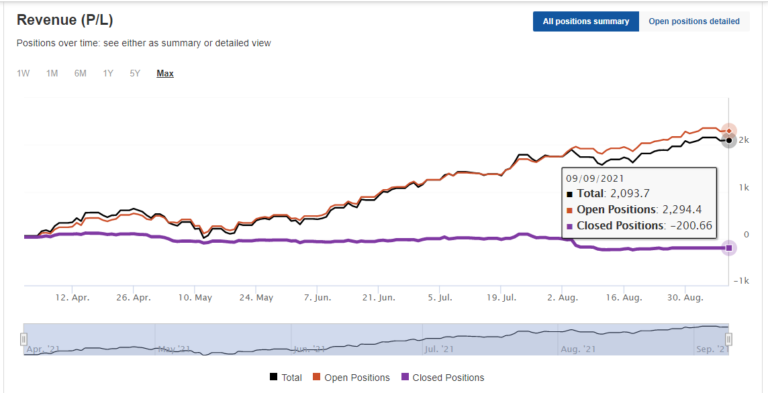Grab the left navigator range handle
The height and width of the screenshot is (393, 768).
24,339
